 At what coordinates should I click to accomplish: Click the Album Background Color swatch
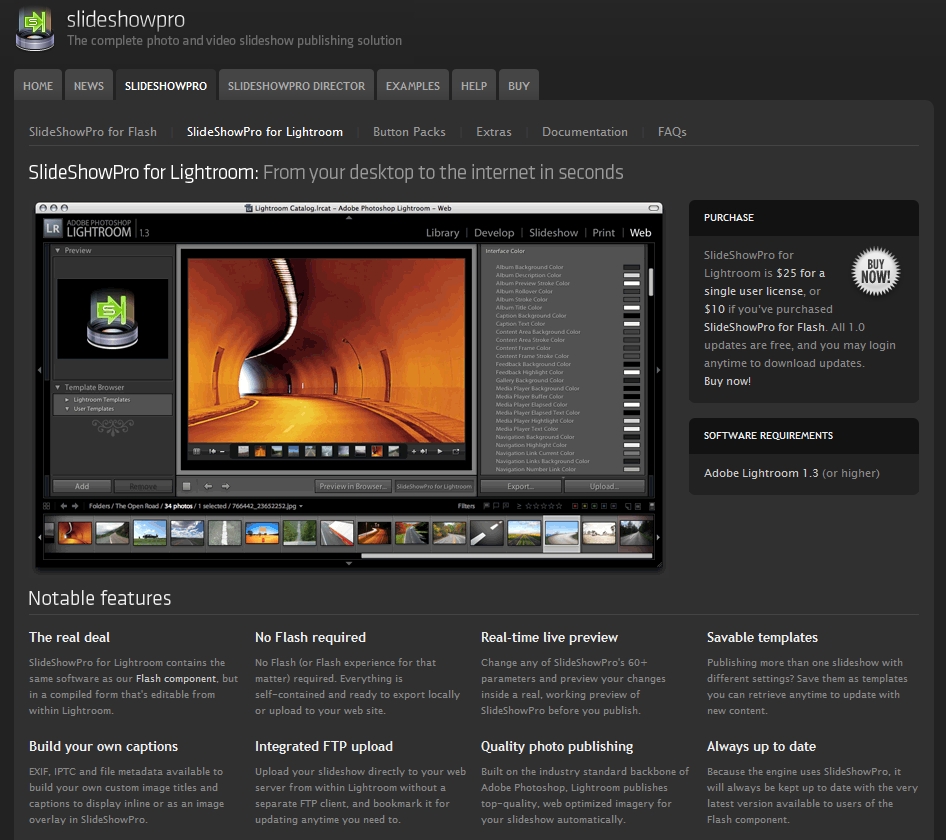[x=632, y=267]
